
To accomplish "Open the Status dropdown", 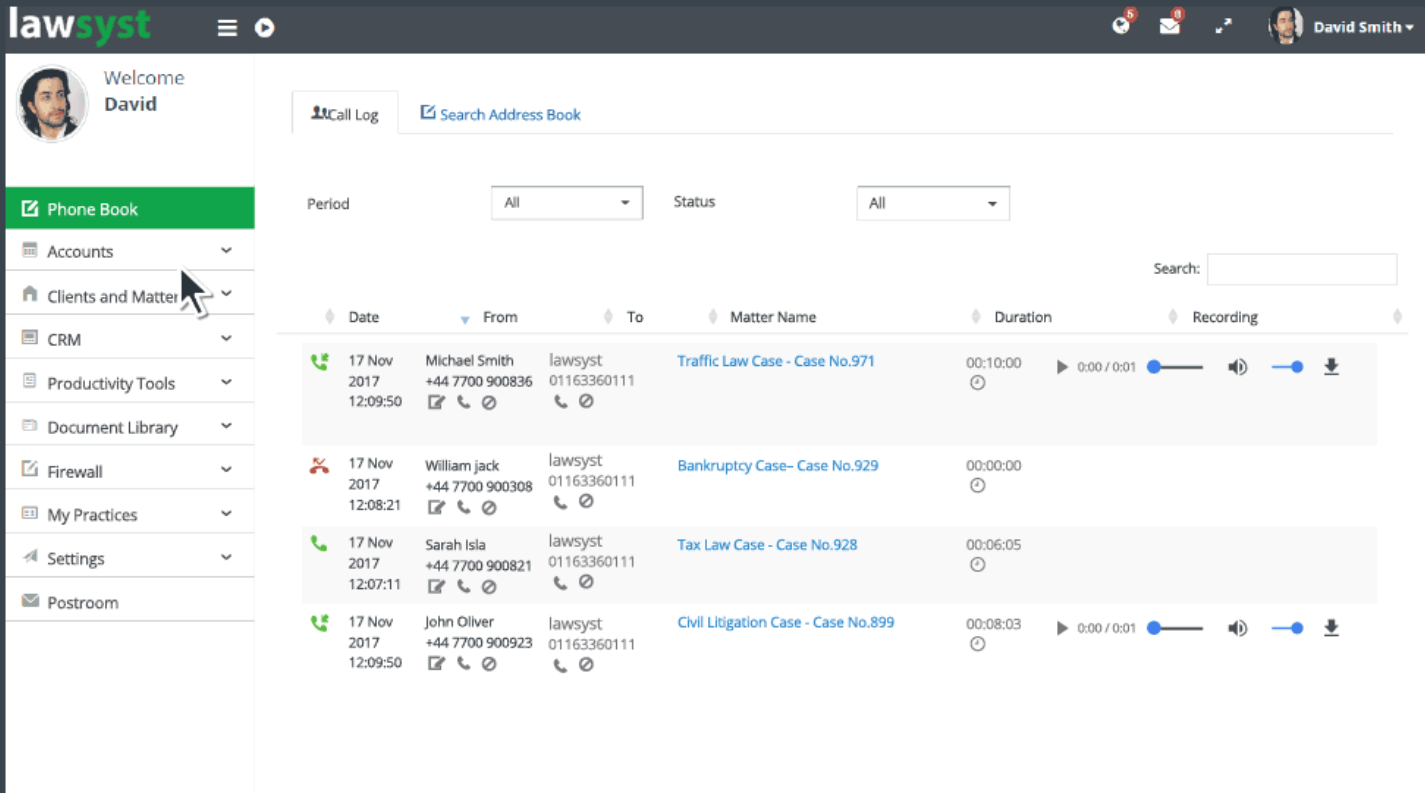I will click(932, 204).
